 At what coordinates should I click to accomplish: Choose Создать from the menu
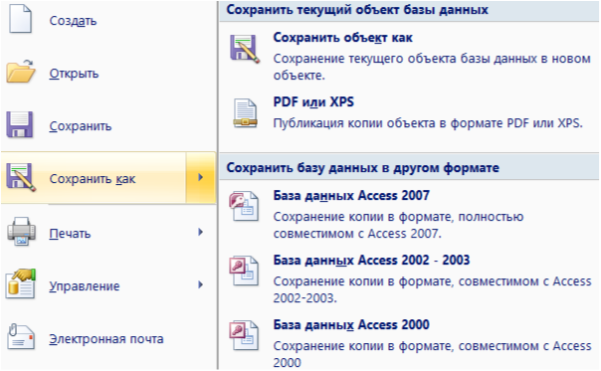73,21
